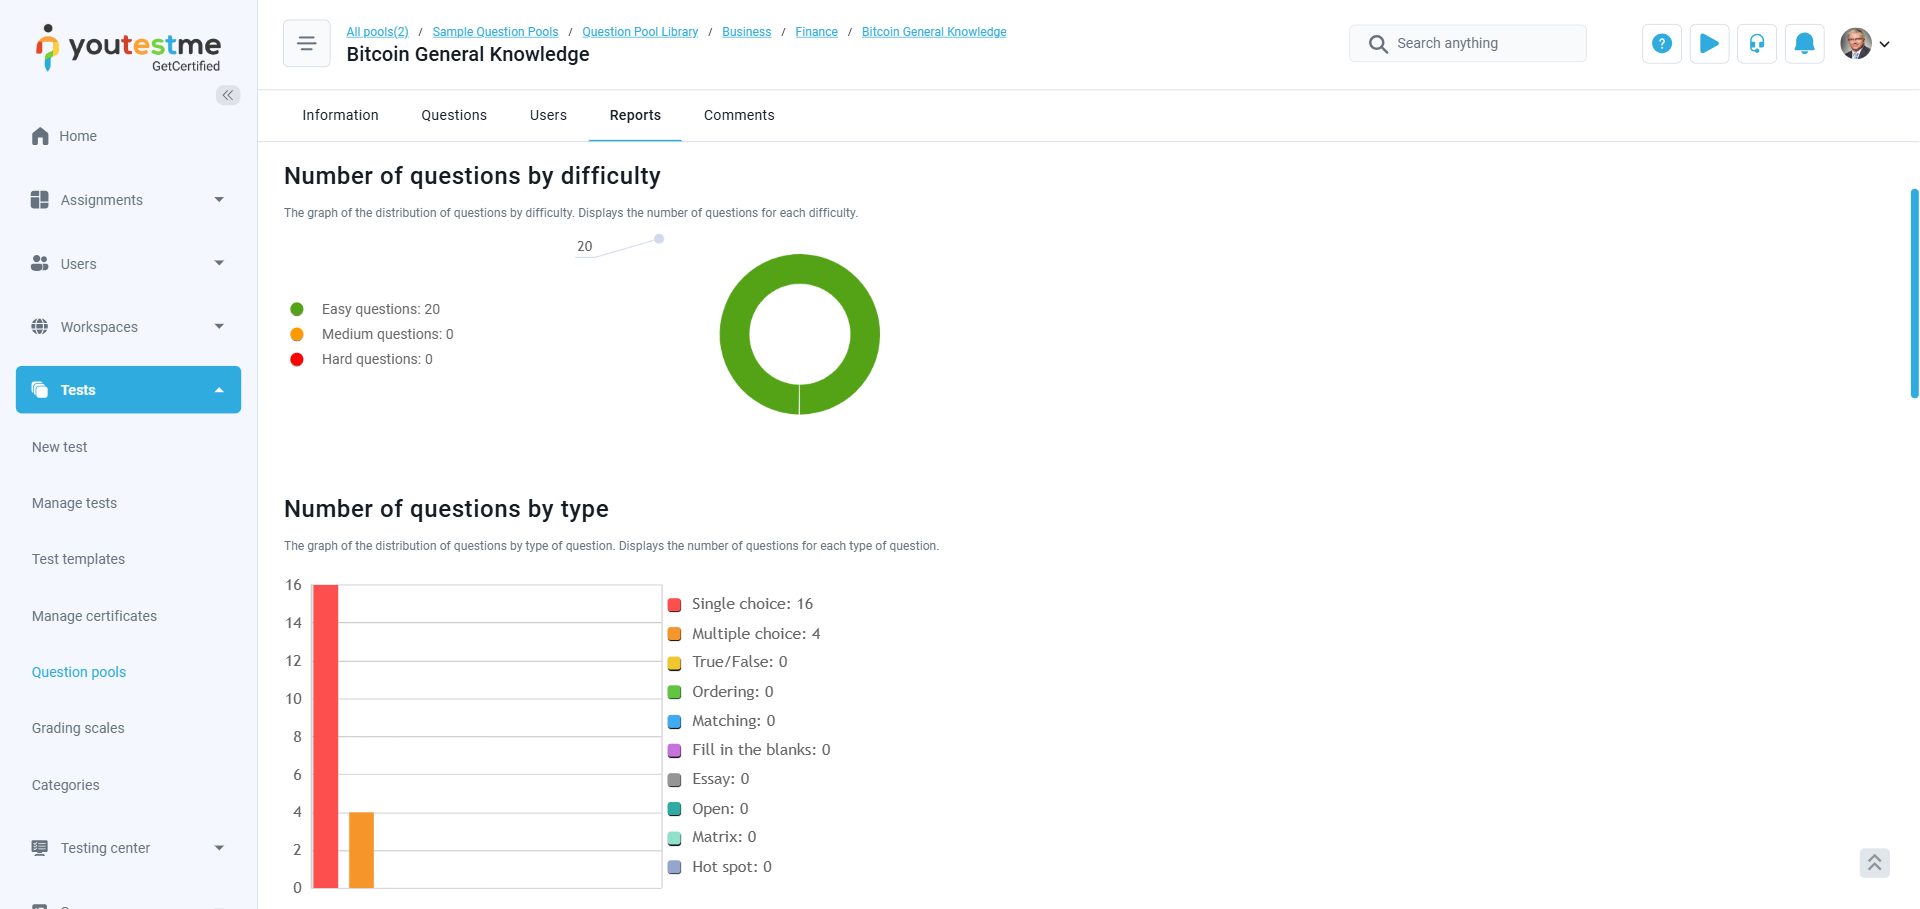Toggle Matrix legend swatch
The height and width of the screenshot is (909, 1920).
675,838
